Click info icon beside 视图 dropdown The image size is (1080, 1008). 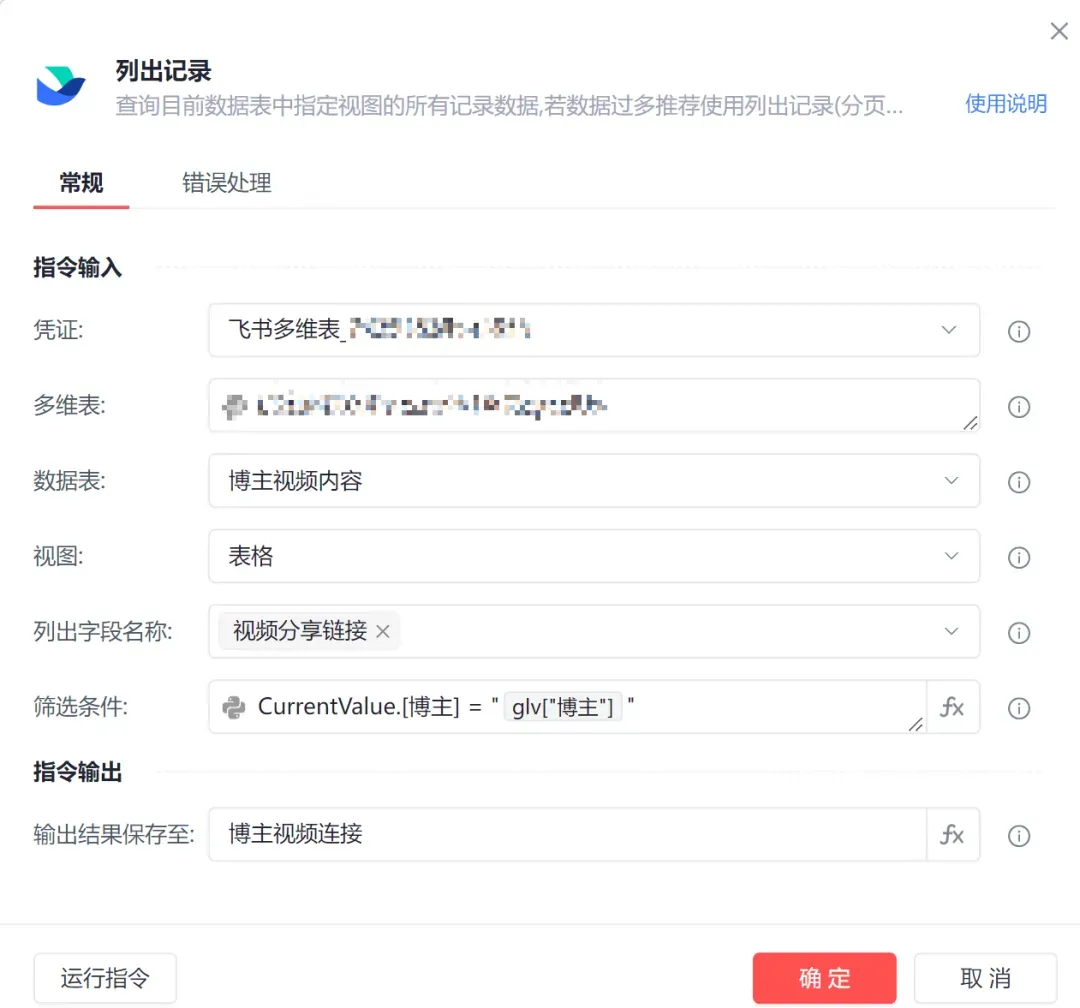coord(1018,558)
